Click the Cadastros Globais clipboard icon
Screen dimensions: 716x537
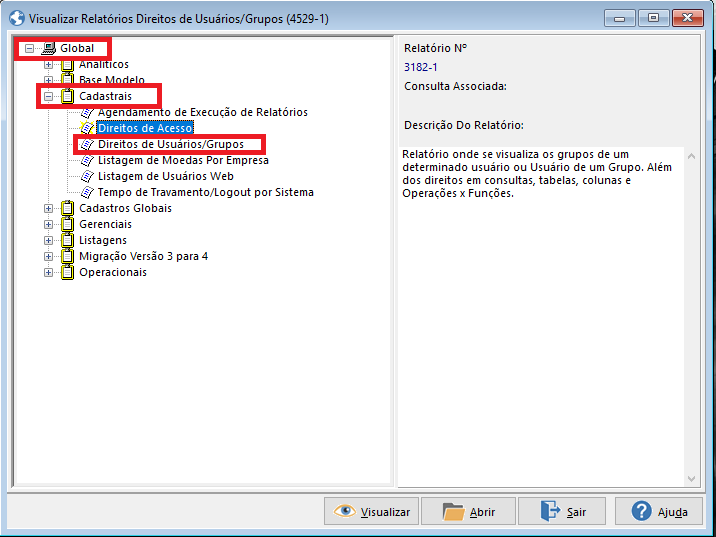pyautogui.click(x=68, y=208)
